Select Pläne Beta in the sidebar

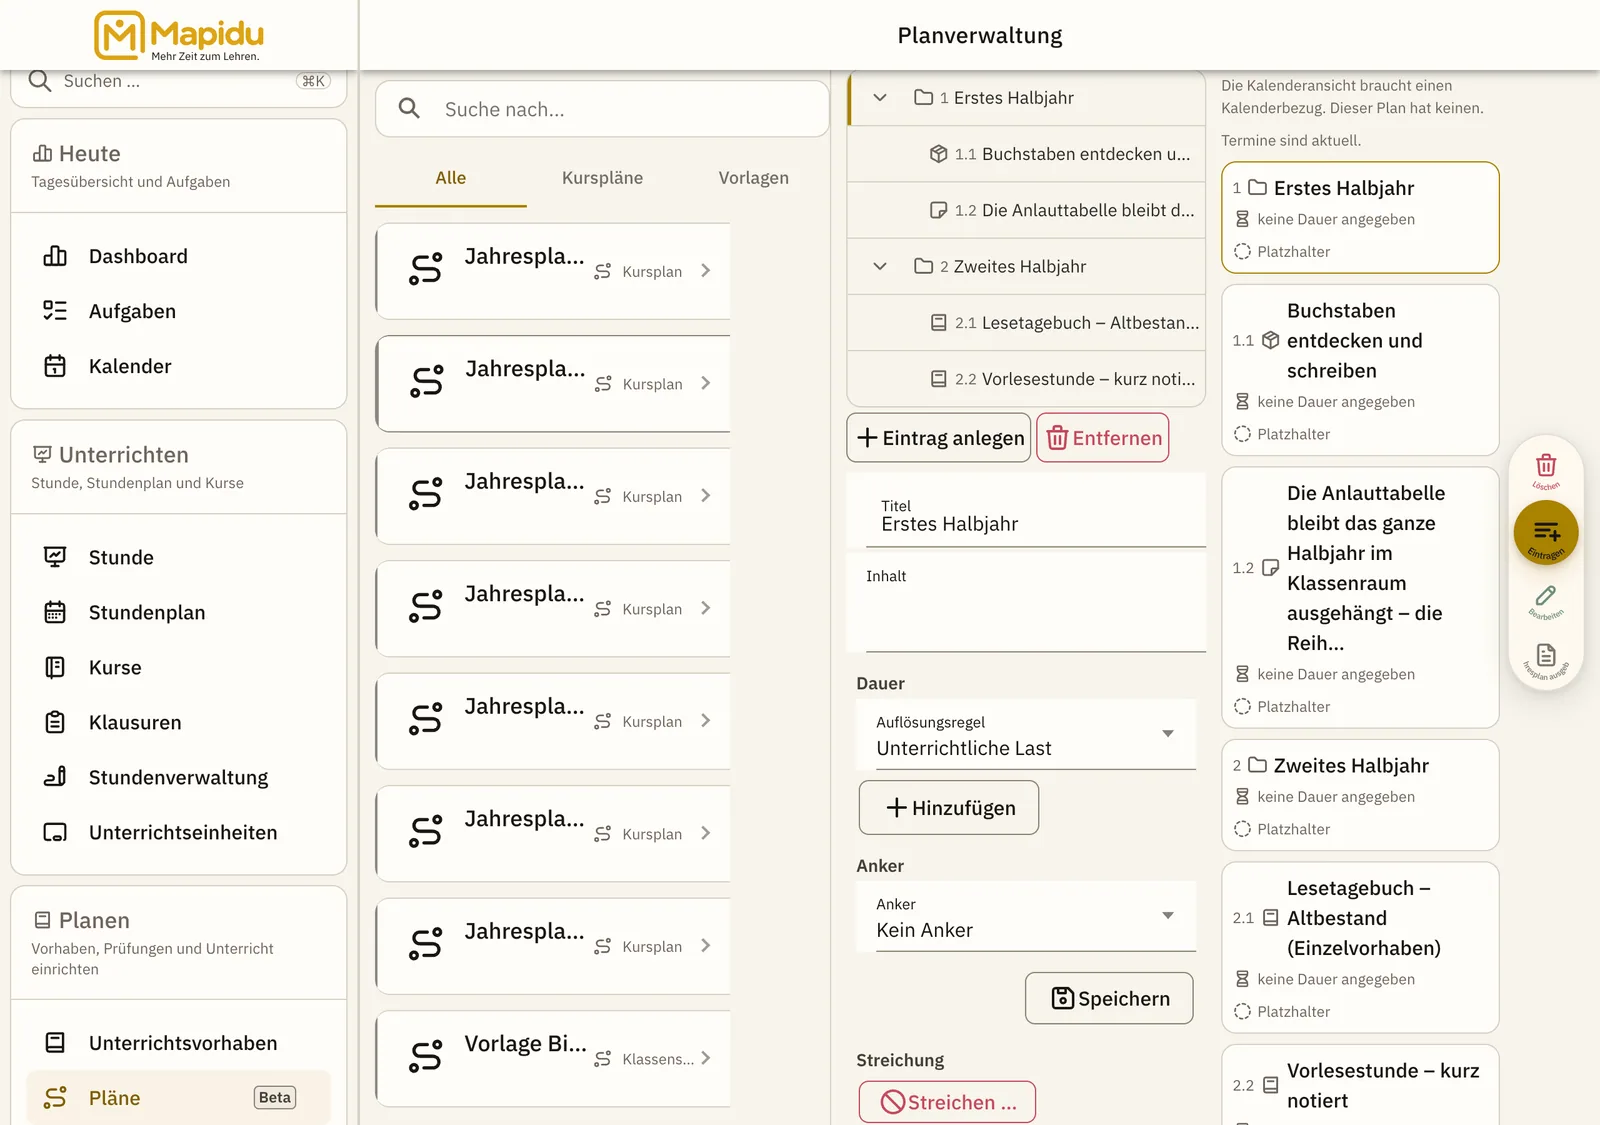179,1098
